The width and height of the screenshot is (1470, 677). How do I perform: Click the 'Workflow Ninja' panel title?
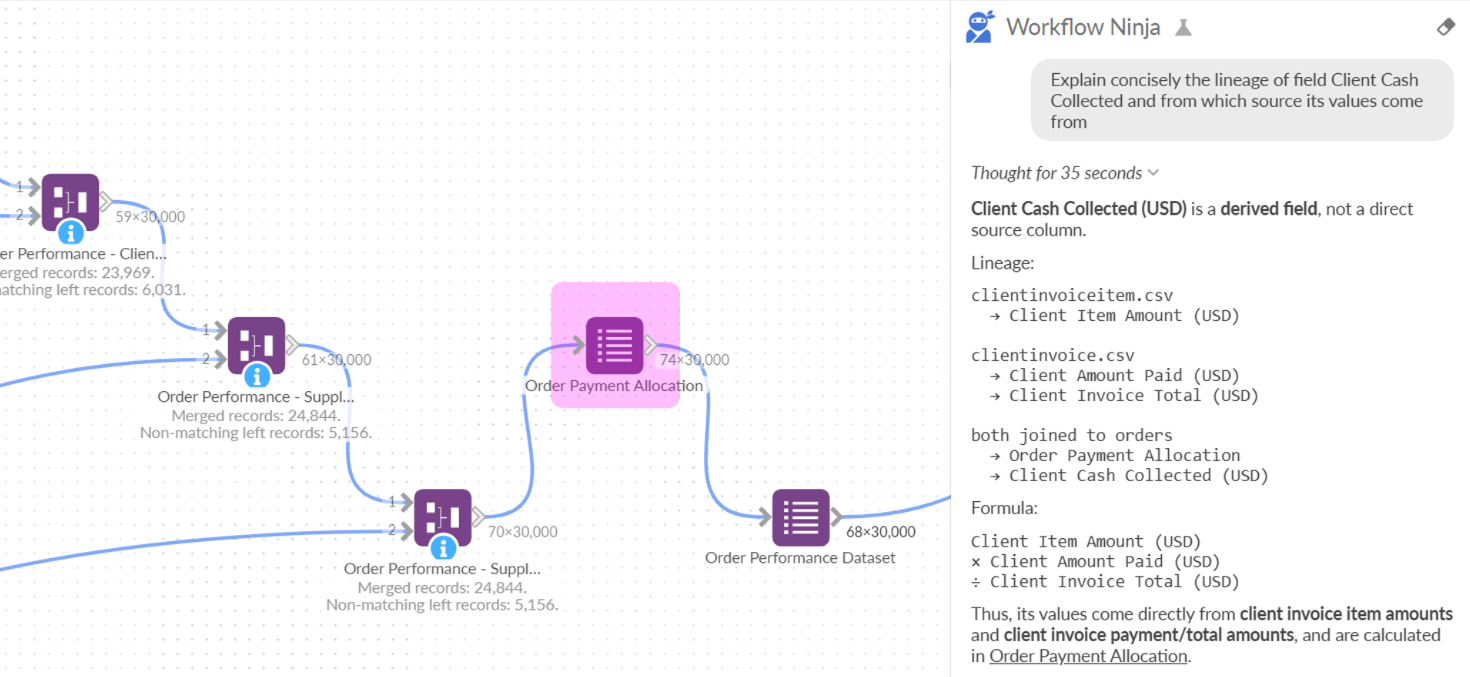click(1083, 27)
